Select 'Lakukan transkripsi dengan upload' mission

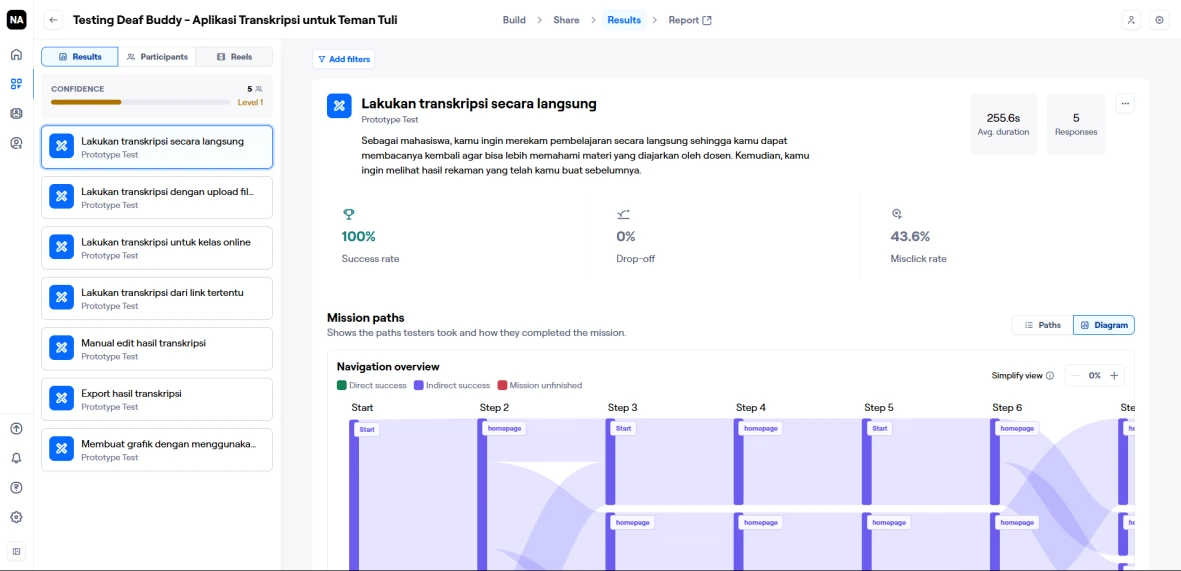[x=157, y=197]
